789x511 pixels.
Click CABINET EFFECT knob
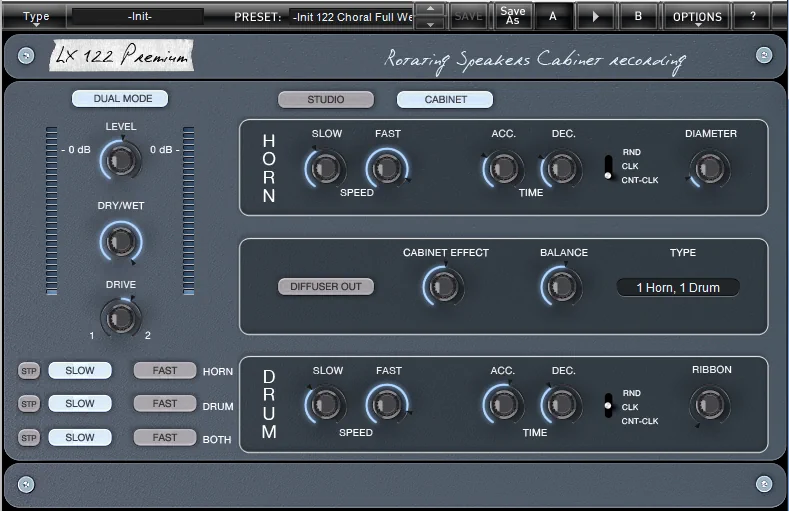click(444, 286)
